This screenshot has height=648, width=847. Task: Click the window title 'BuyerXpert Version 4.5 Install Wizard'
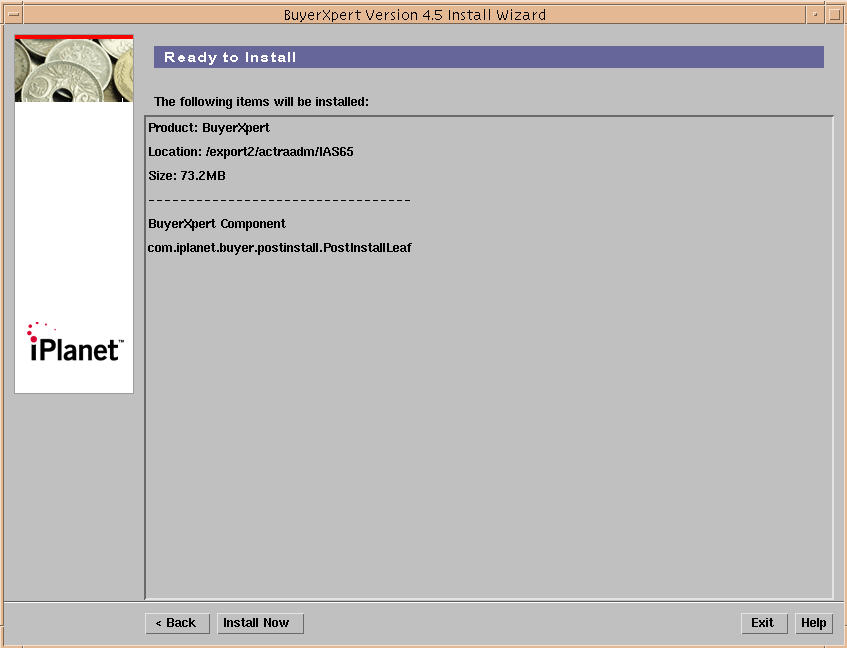pyautogui.click(x=415, y=15)
